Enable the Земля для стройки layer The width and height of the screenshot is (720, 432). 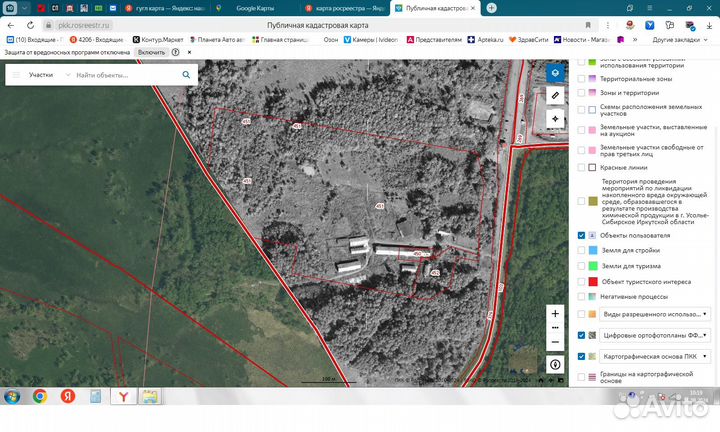point(581,250)
